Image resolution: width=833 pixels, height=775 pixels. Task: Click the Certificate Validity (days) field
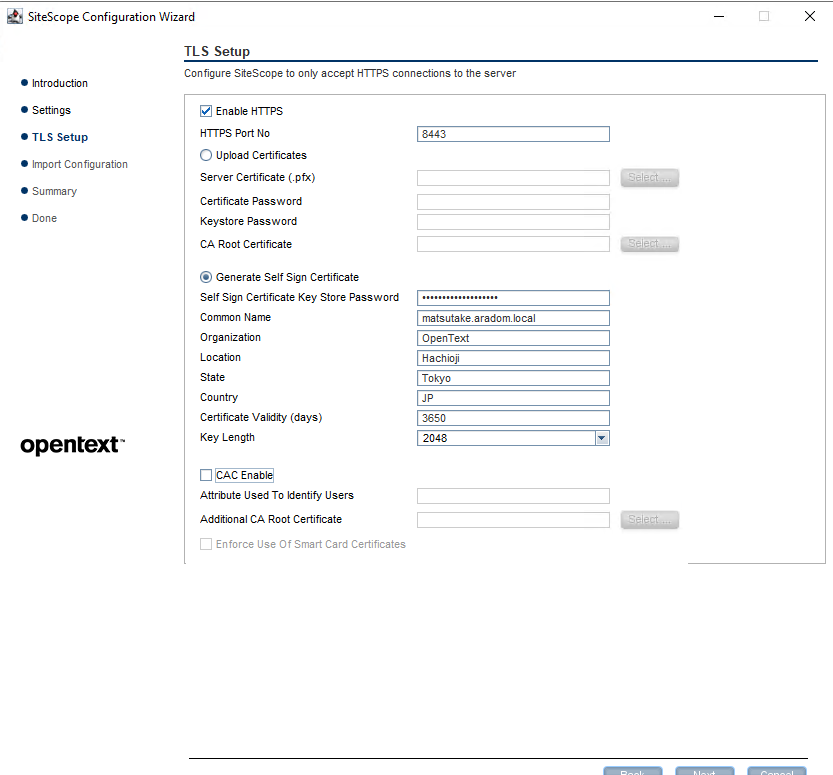(513, 418)
